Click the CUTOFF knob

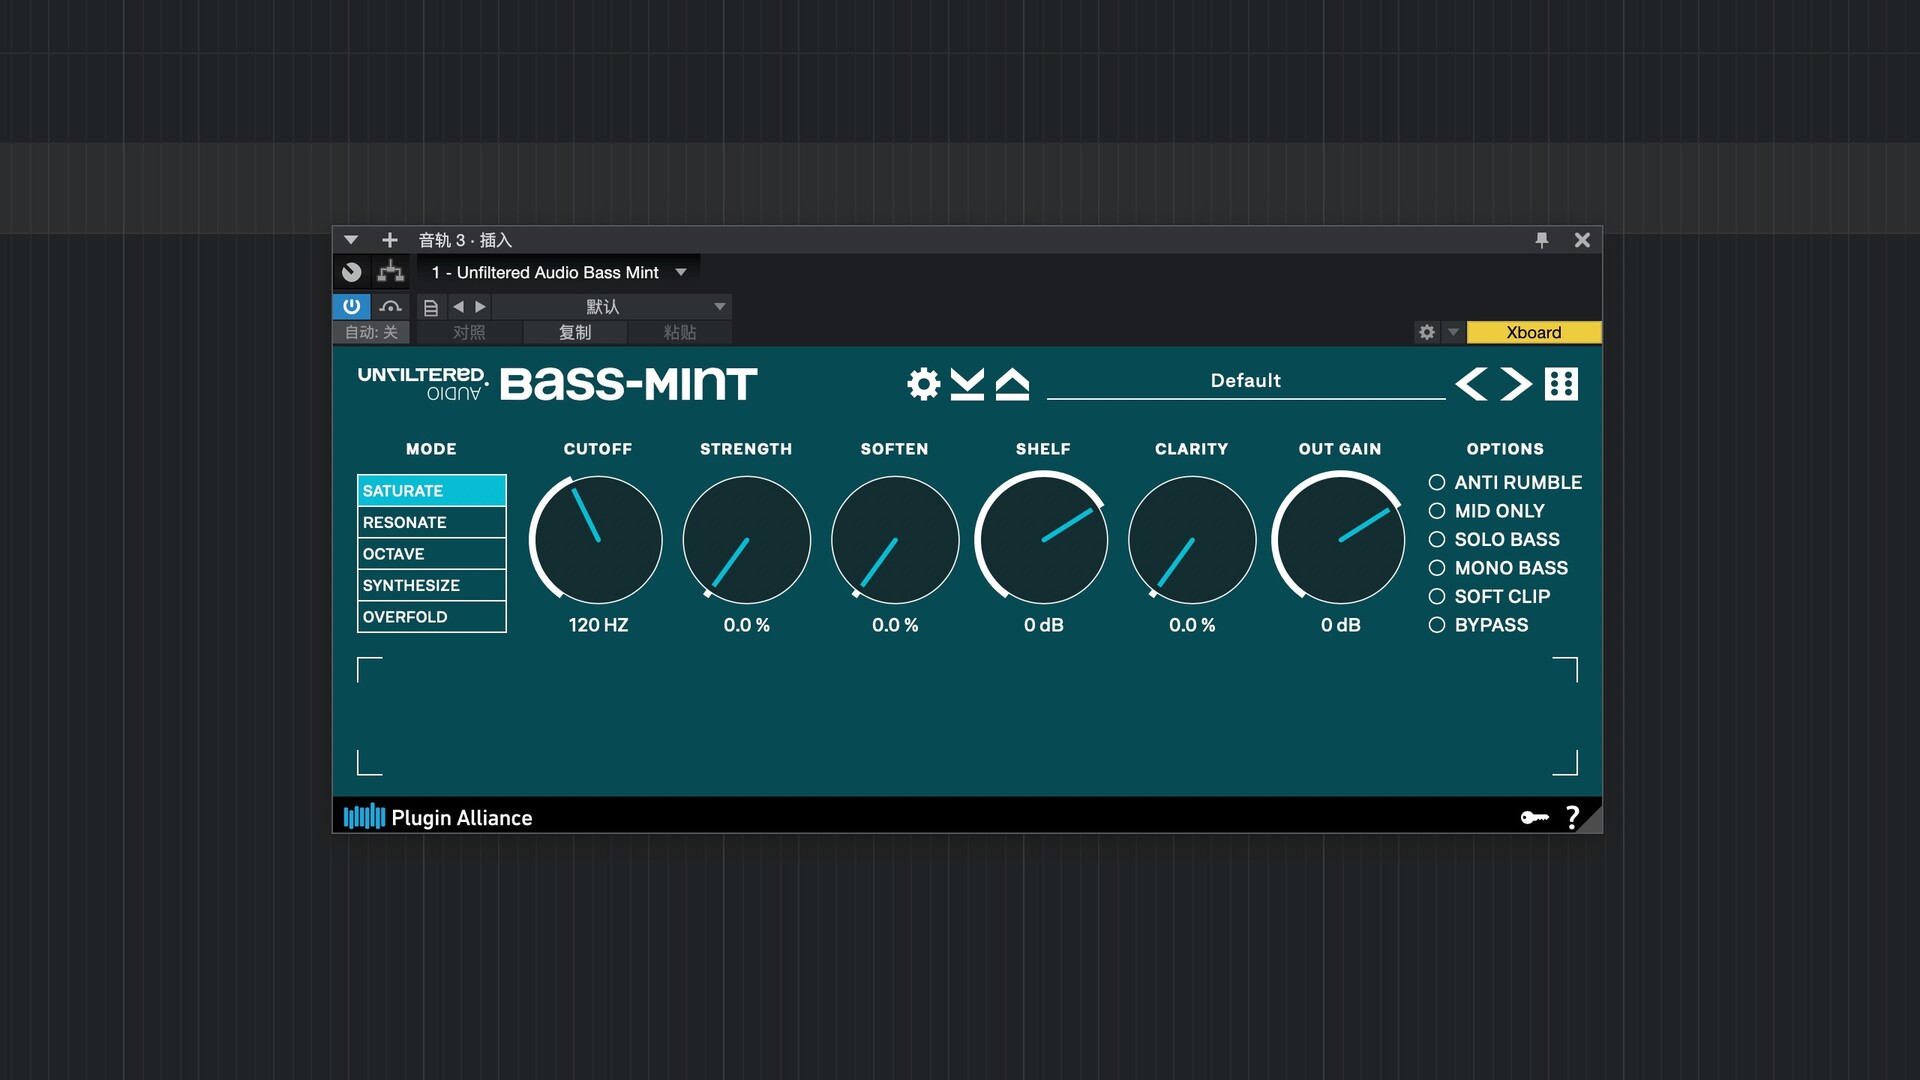click(x=597, y=540)
